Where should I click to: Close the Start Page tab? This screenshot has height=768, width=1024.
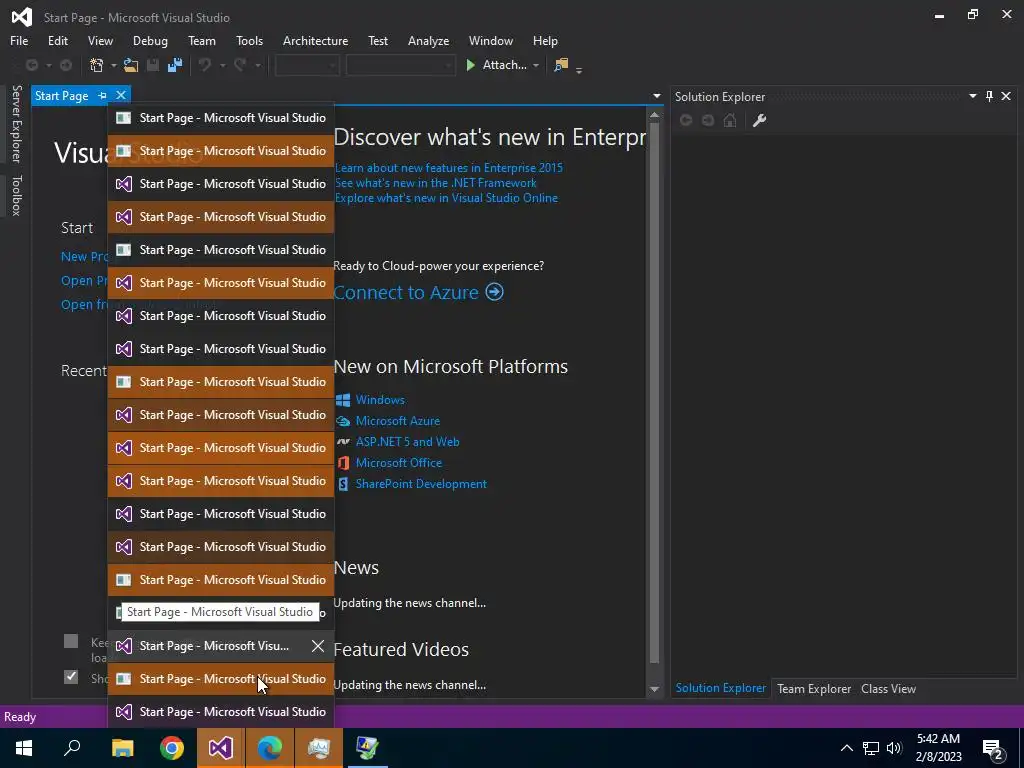[x=121, y=96]
